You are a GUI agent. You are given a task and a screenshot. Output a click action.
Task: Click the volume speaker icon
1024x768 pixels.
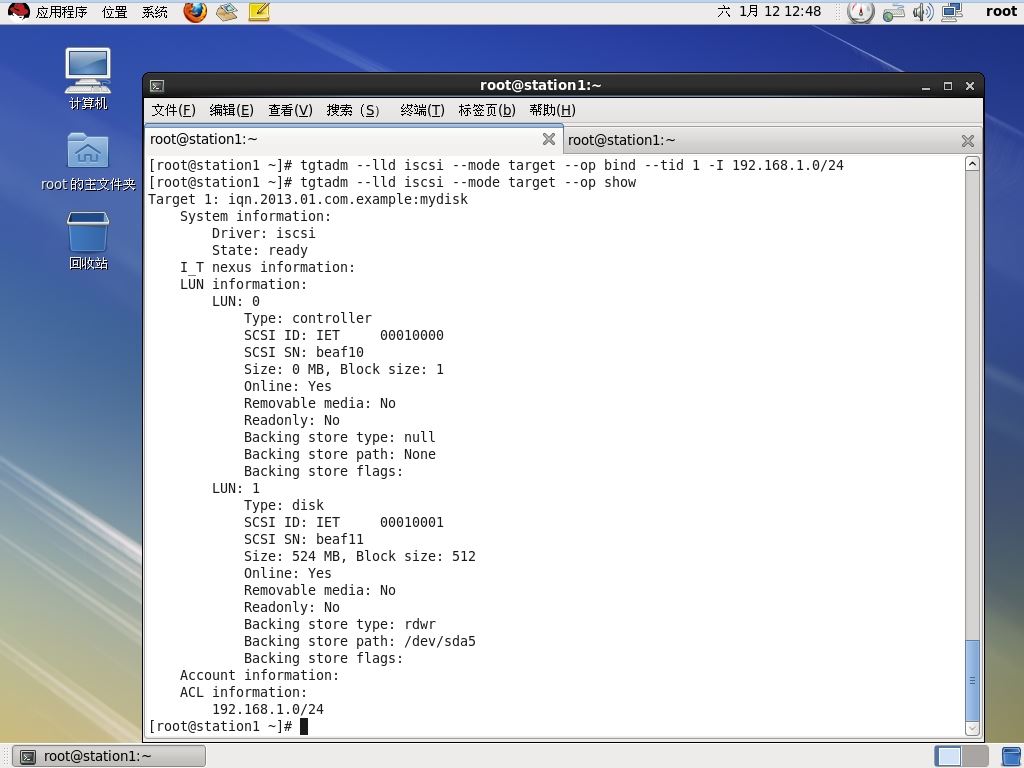[x=923, y=12]
